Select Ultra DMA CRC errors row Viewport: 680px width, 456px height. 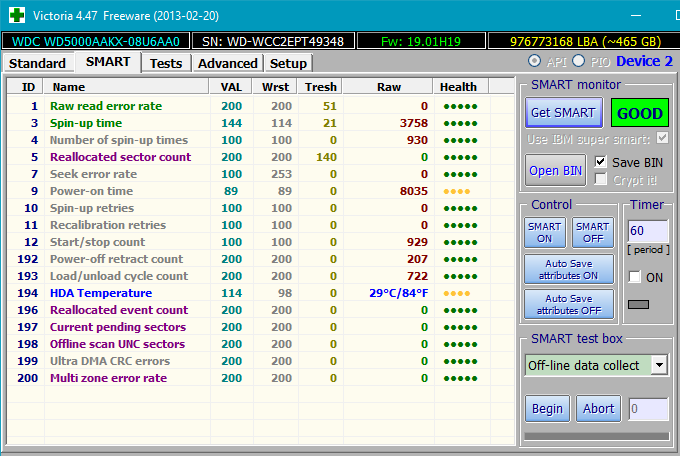(x=260, y=361)
